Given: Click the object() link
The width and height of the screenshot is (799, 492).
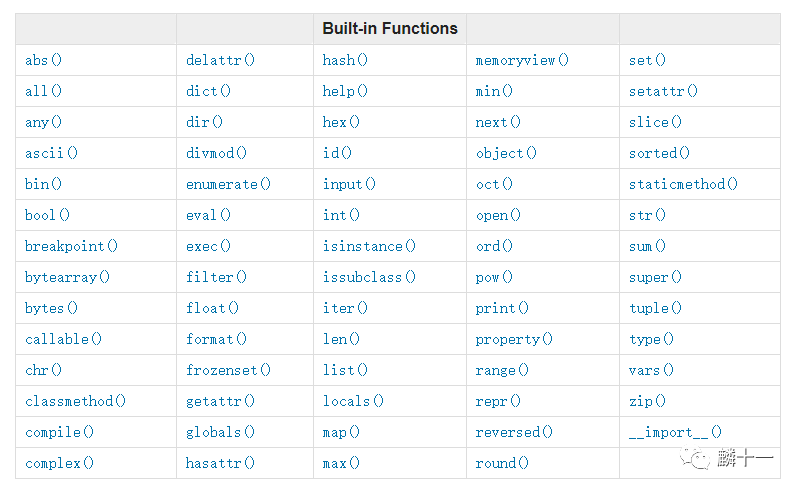Looking at the screenshot, I should (x=507, y=153).
